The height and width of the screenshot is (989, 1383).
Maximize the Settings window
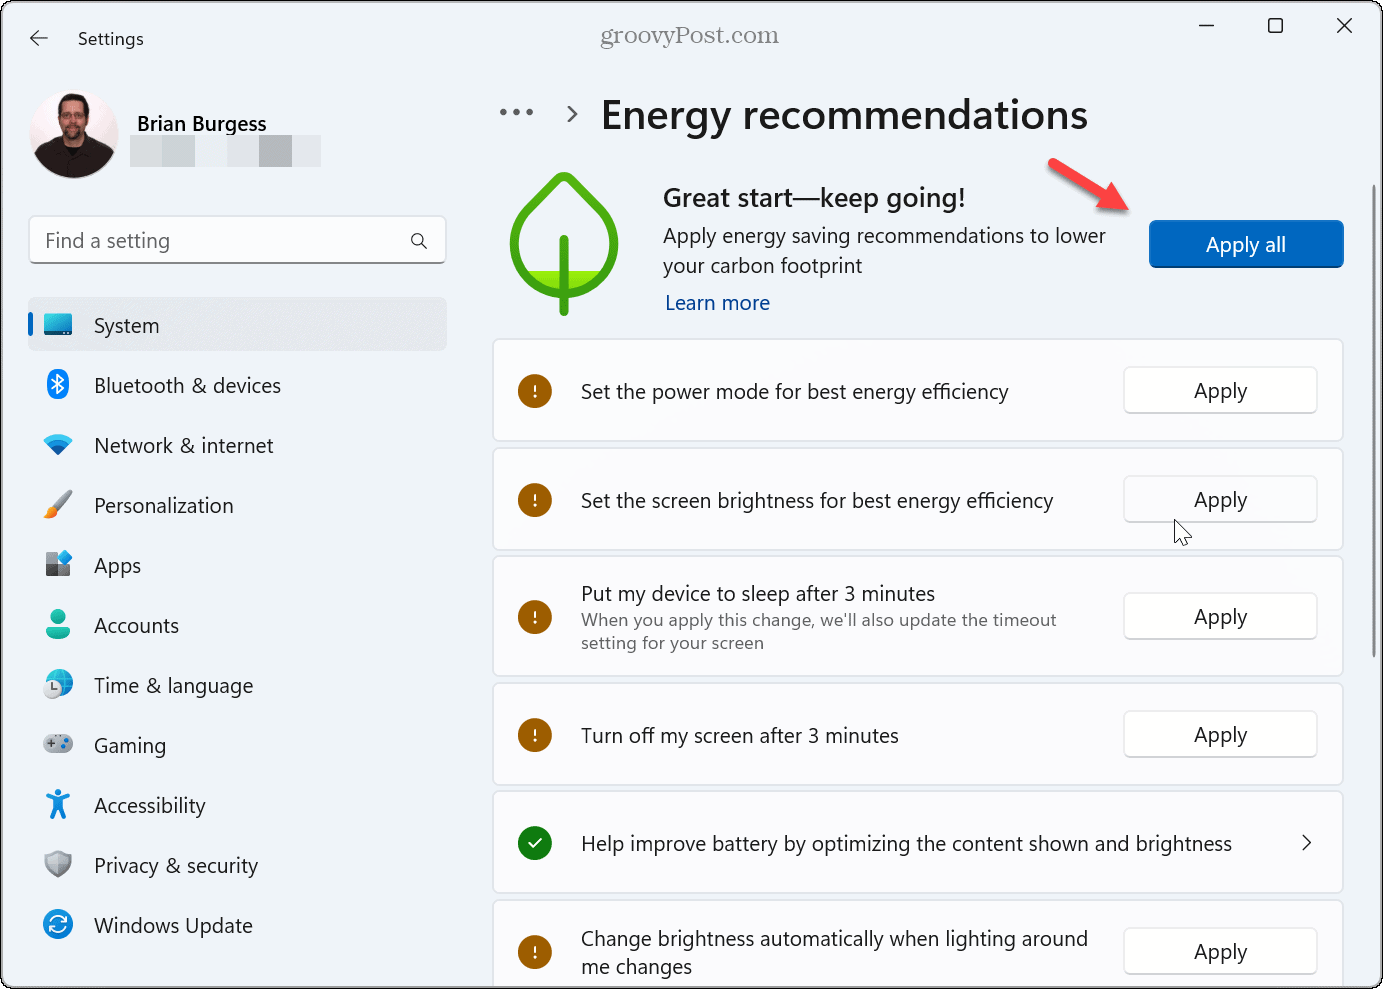[x=1275, y=25]
